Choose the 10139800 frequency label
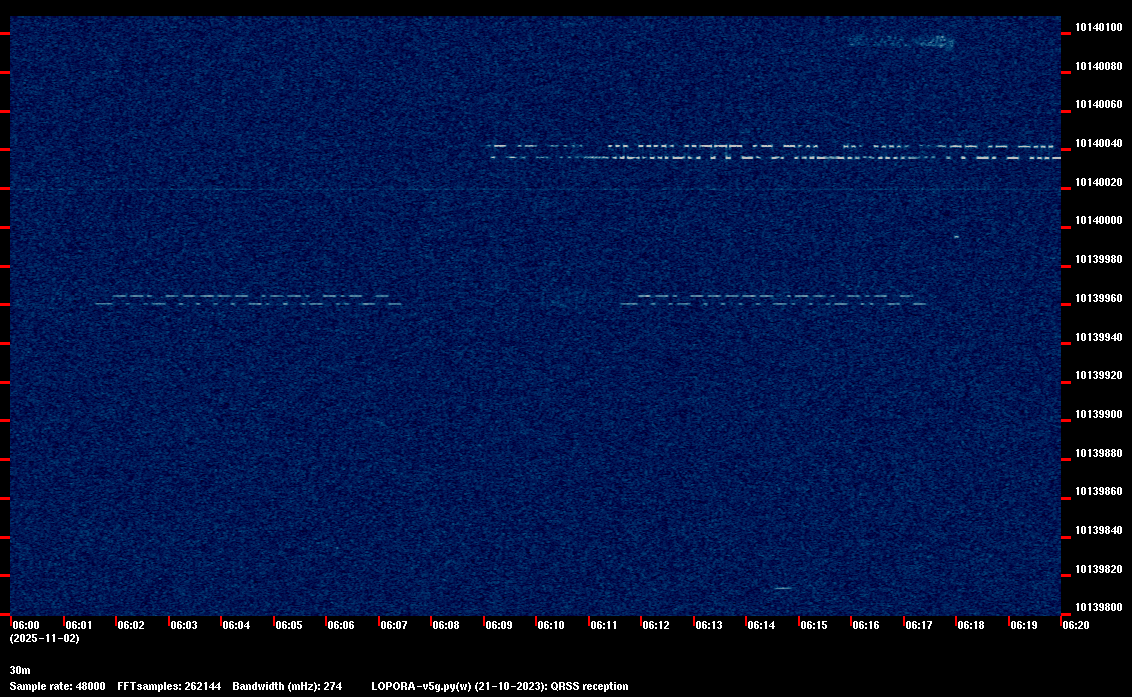This screenshot has height=697, width=1132. pos(1098,607)
